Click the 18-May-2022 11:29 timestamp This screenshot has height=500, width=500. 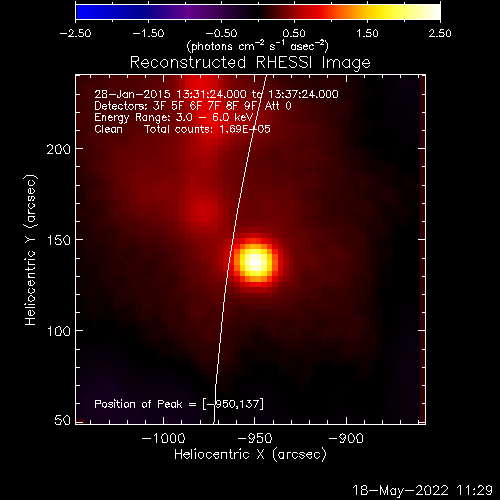click(x=422, y=490)
